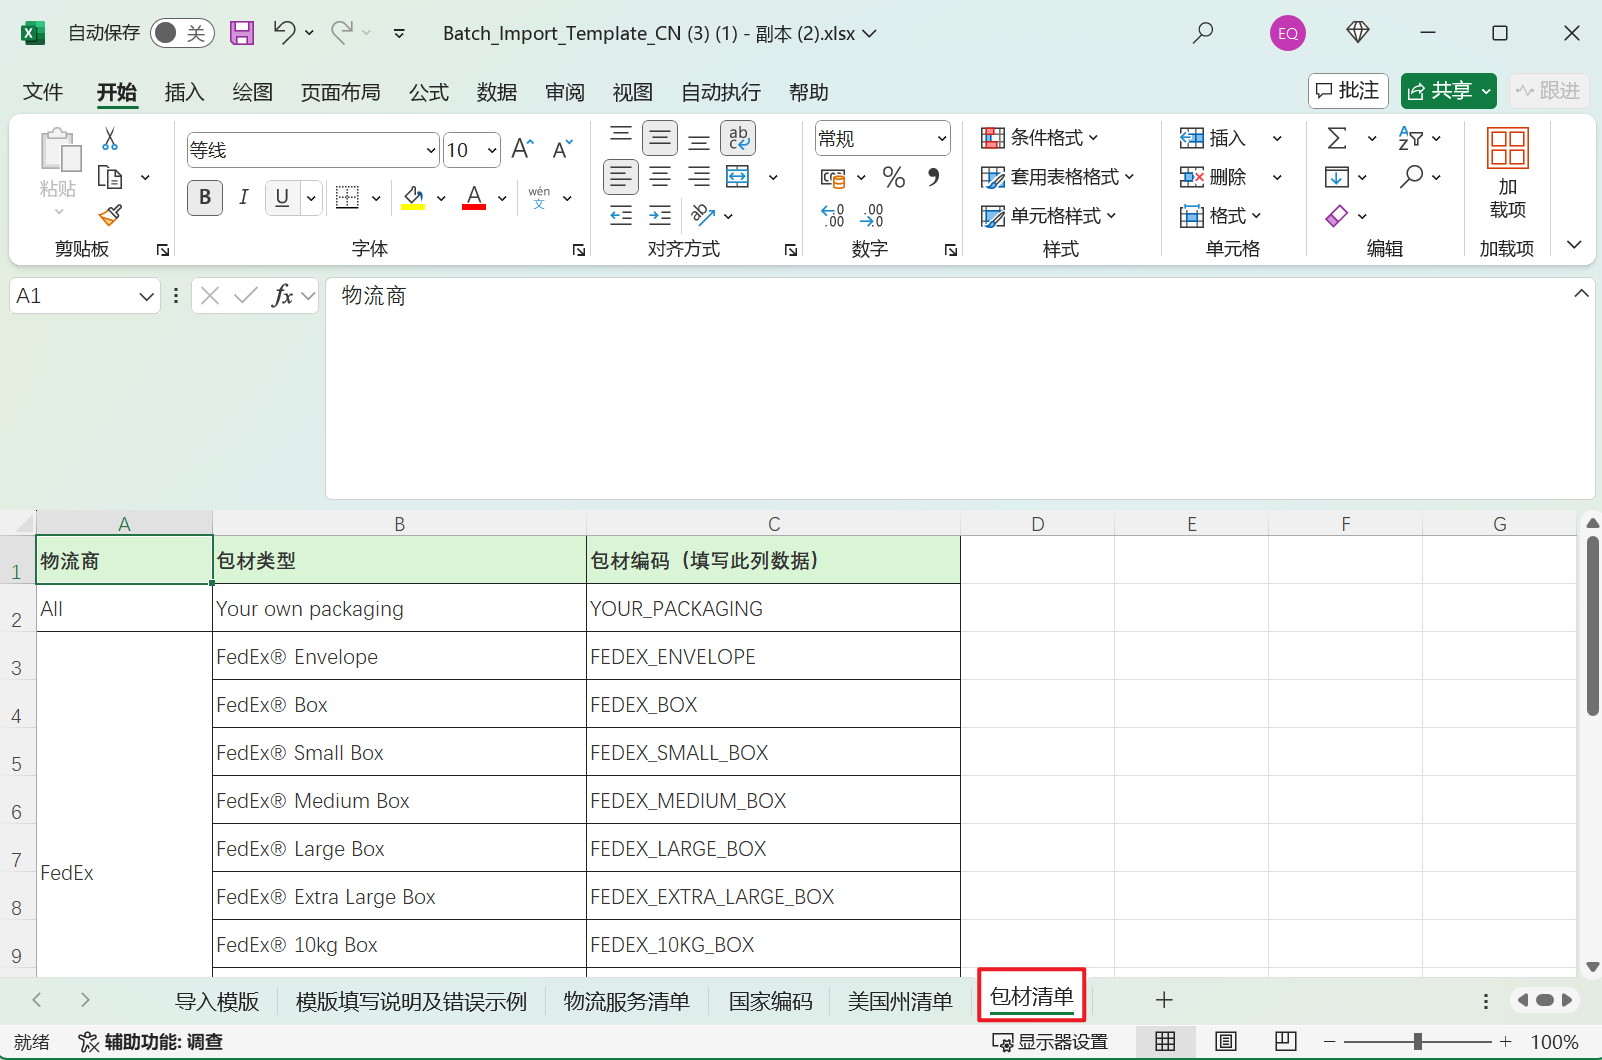Switch to the 公式 ribbon tab
Image resolution: width=1602 pixels, height=1060 pixels.
coord(429,92)
